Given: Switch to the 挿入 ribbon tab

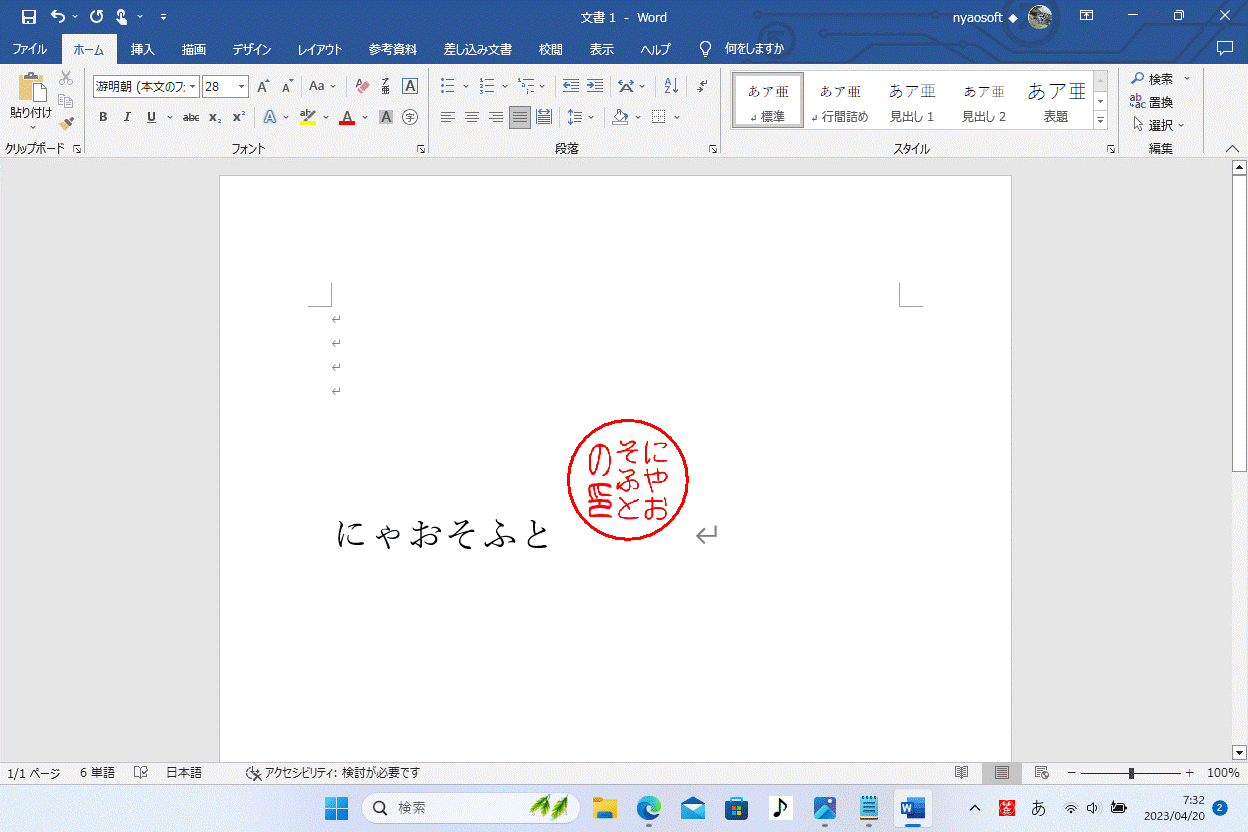Looking at the screenshot, I should [143, 49].
